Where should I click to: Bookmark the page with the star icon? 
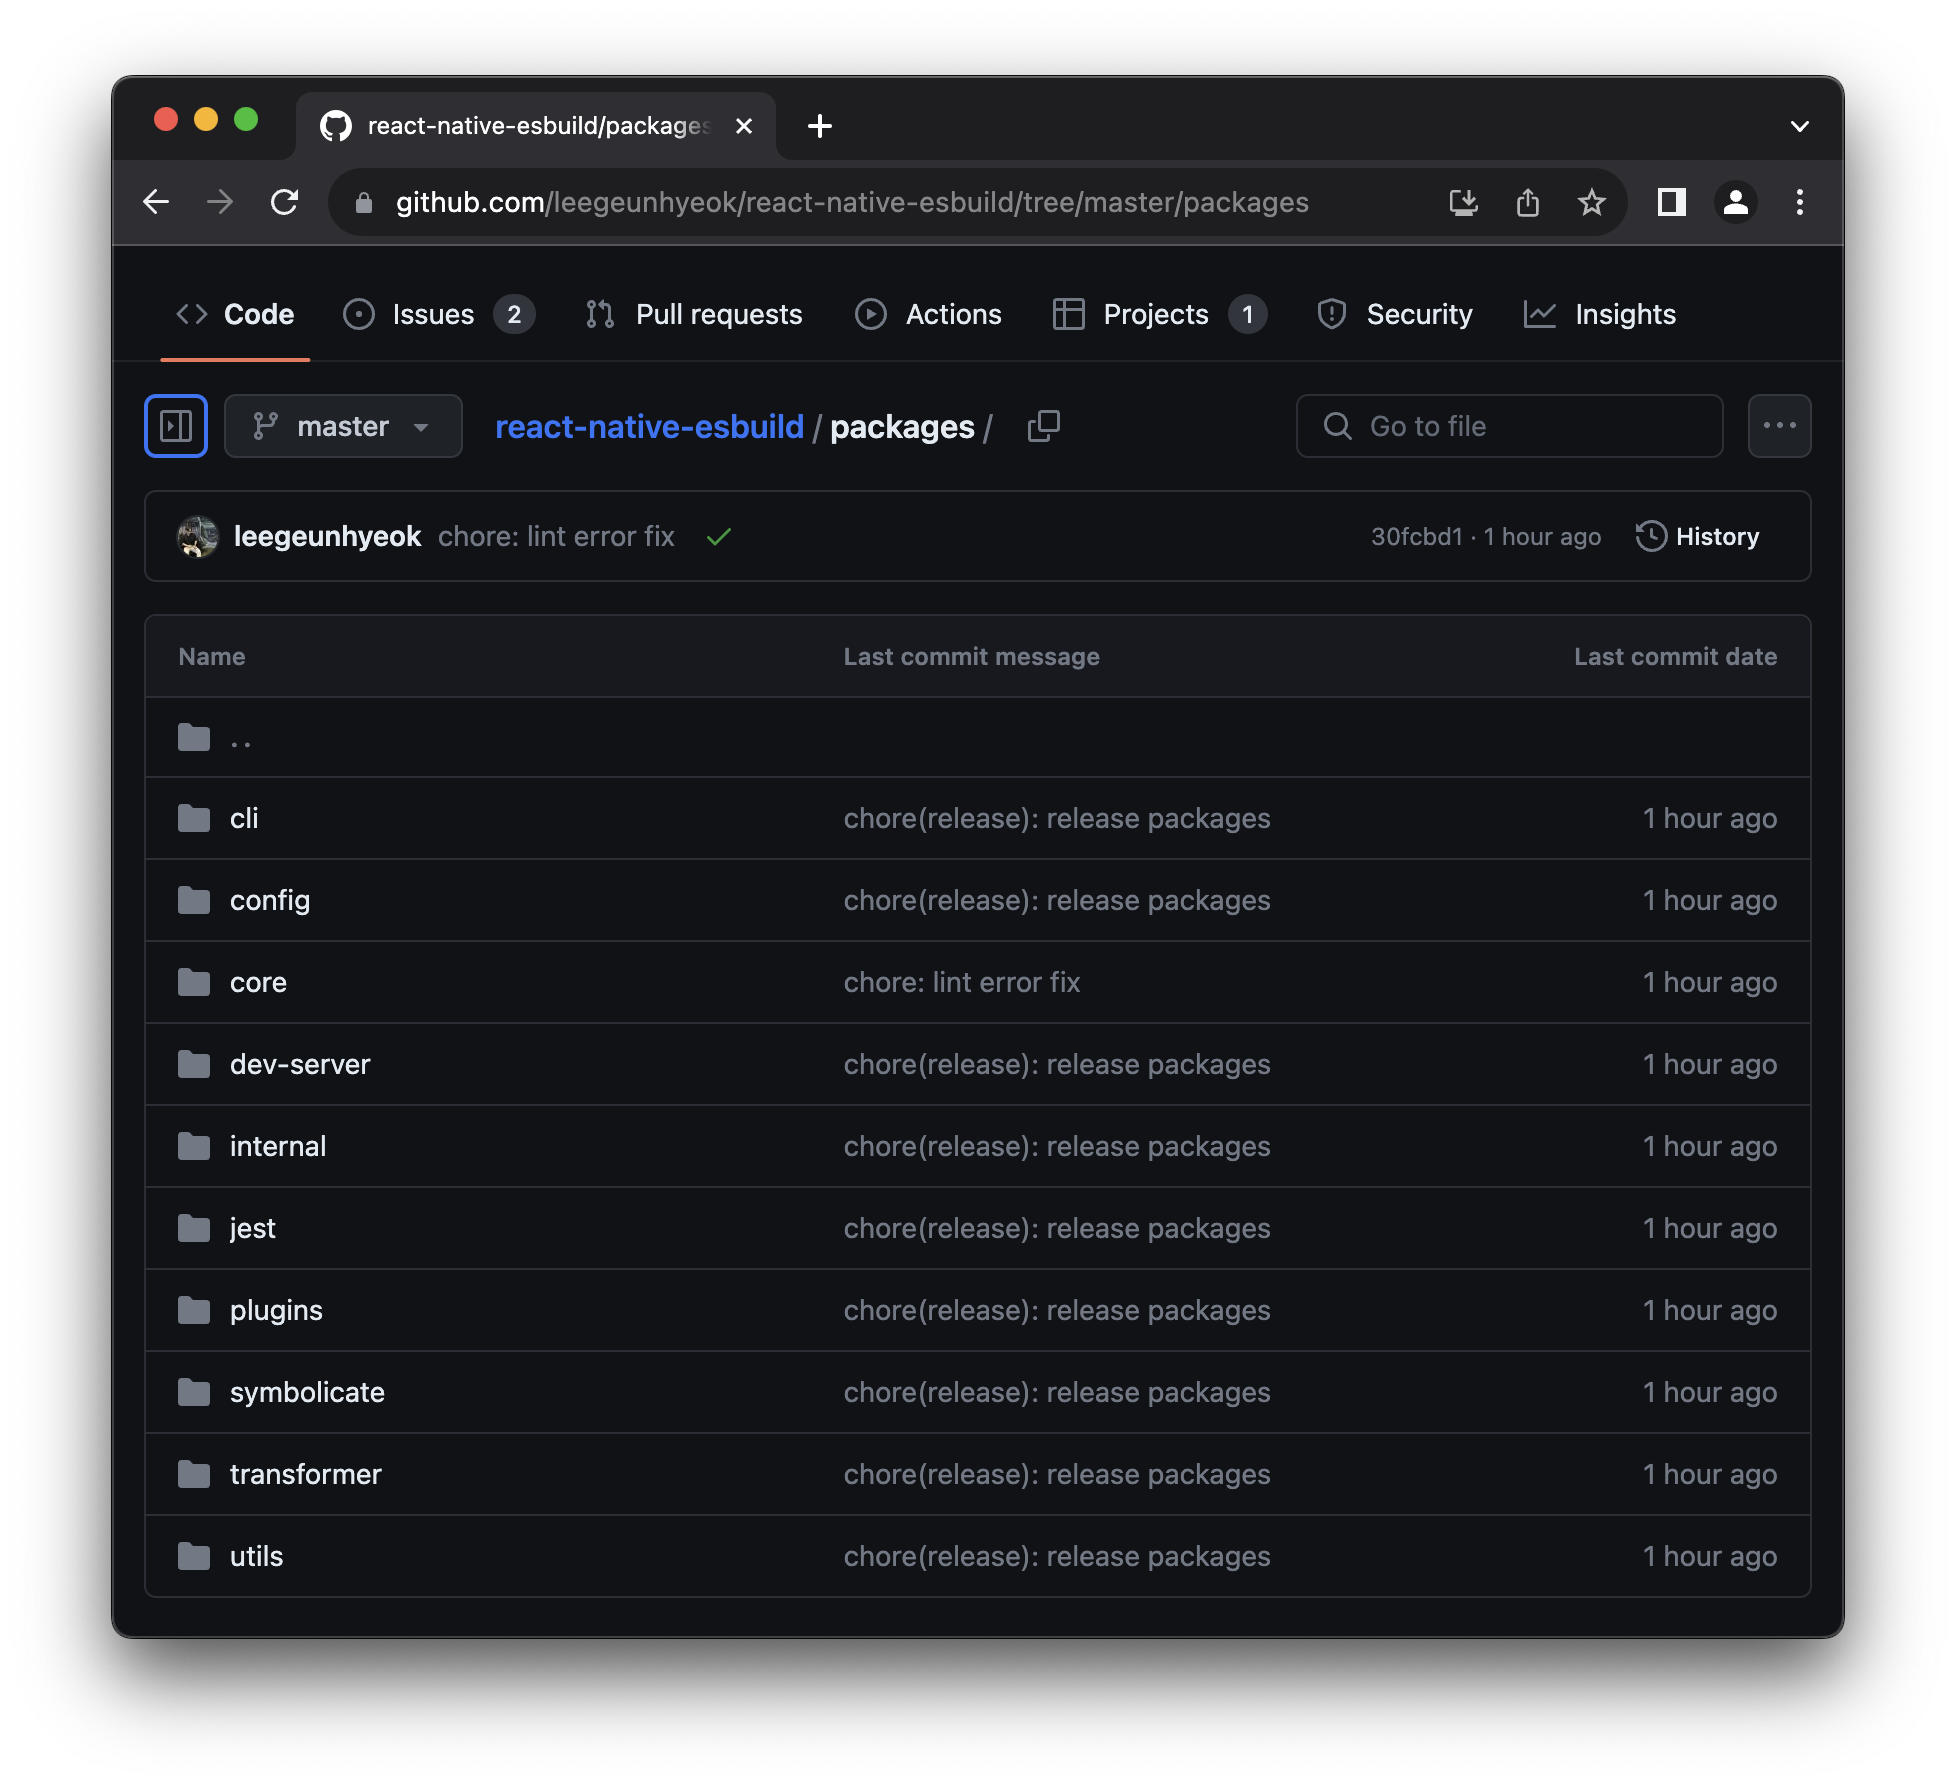click(x=1592, y=202)
